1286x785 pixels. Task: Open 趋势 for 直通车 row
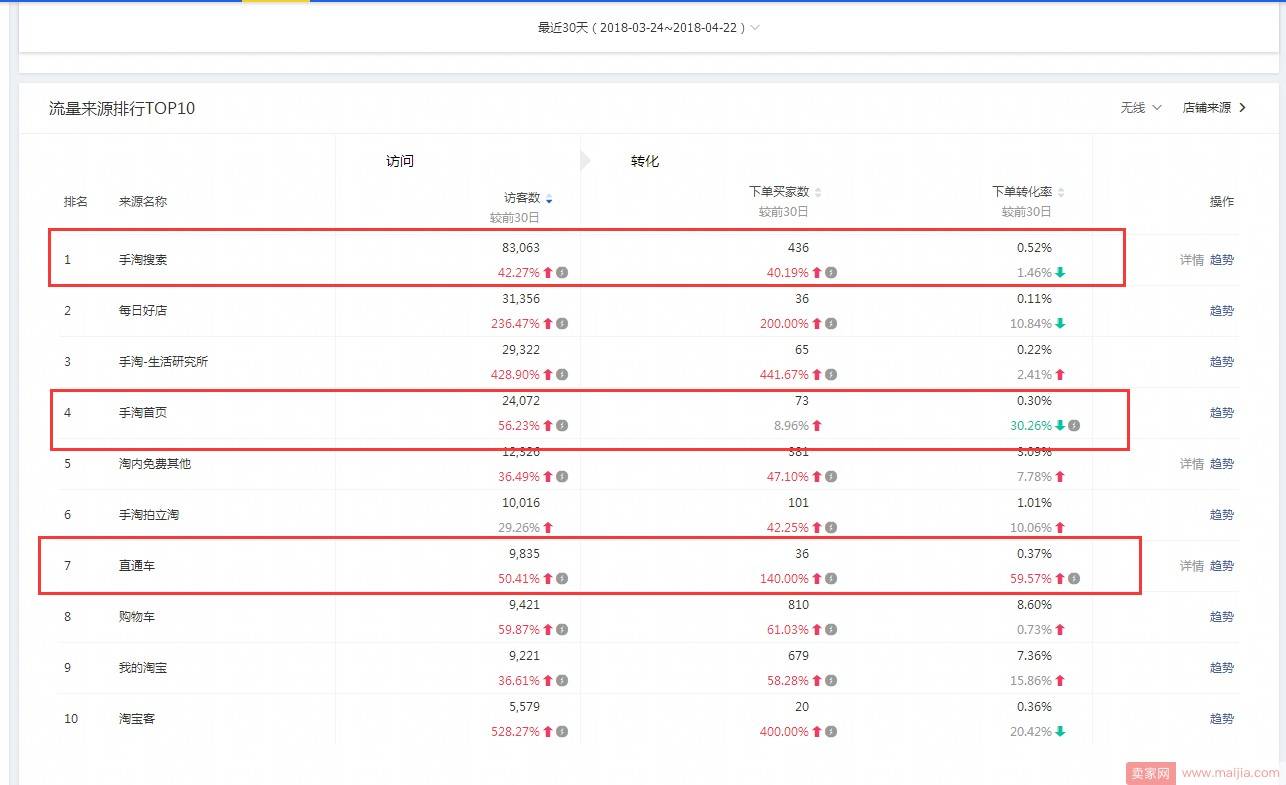click(1222, 566)
